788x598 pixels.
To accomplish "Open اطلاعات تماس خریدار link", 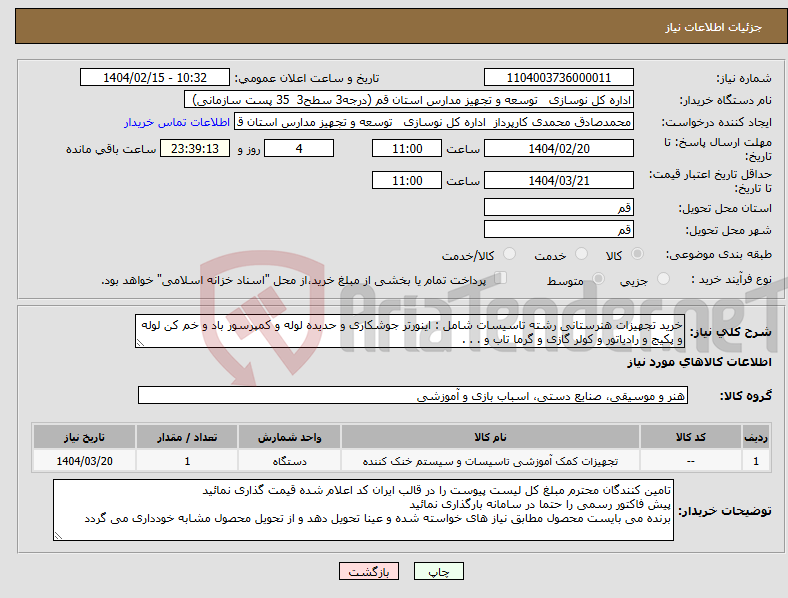I will [x=177, y=122].
